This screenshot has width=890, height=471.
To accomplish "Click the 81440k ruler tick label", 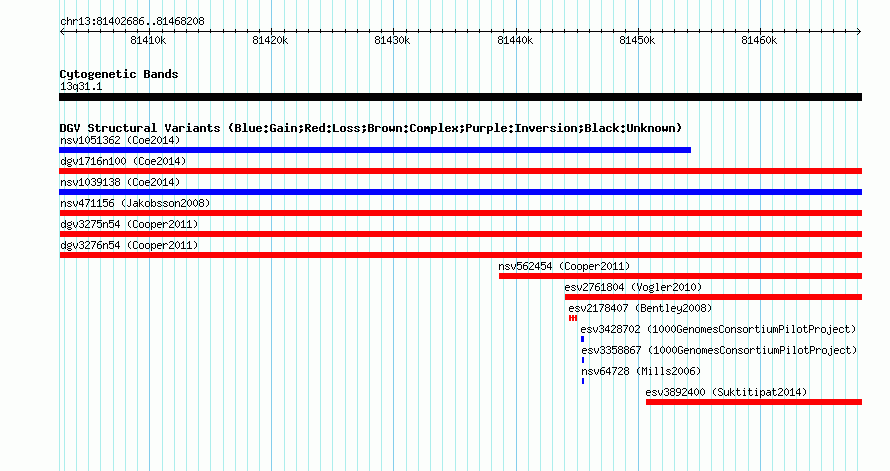I will (515, 40).
